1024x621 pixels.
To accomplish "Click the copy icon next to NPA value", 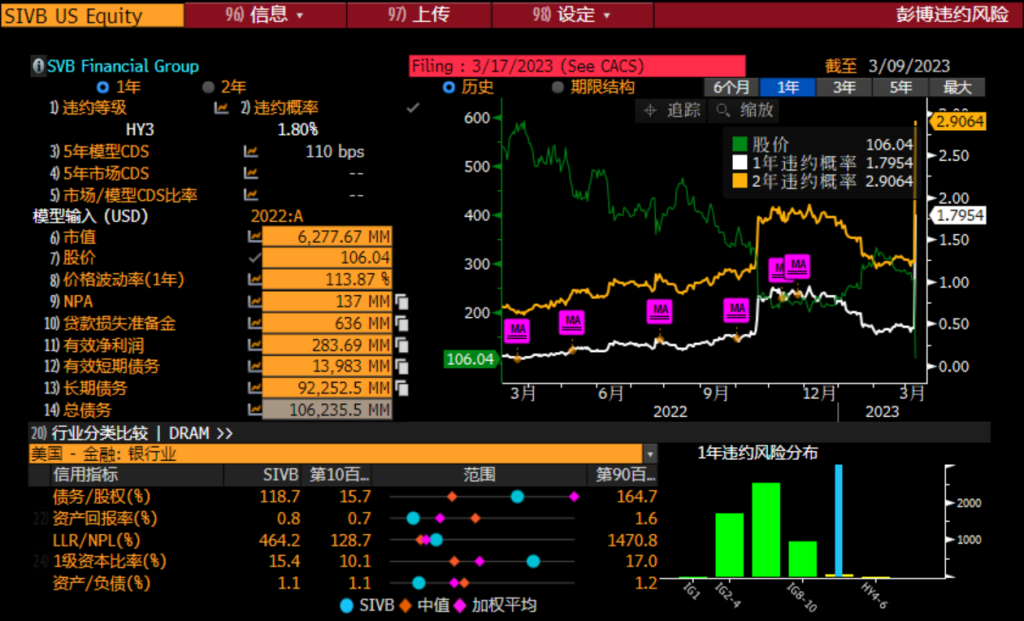I will tap(400, 300).
